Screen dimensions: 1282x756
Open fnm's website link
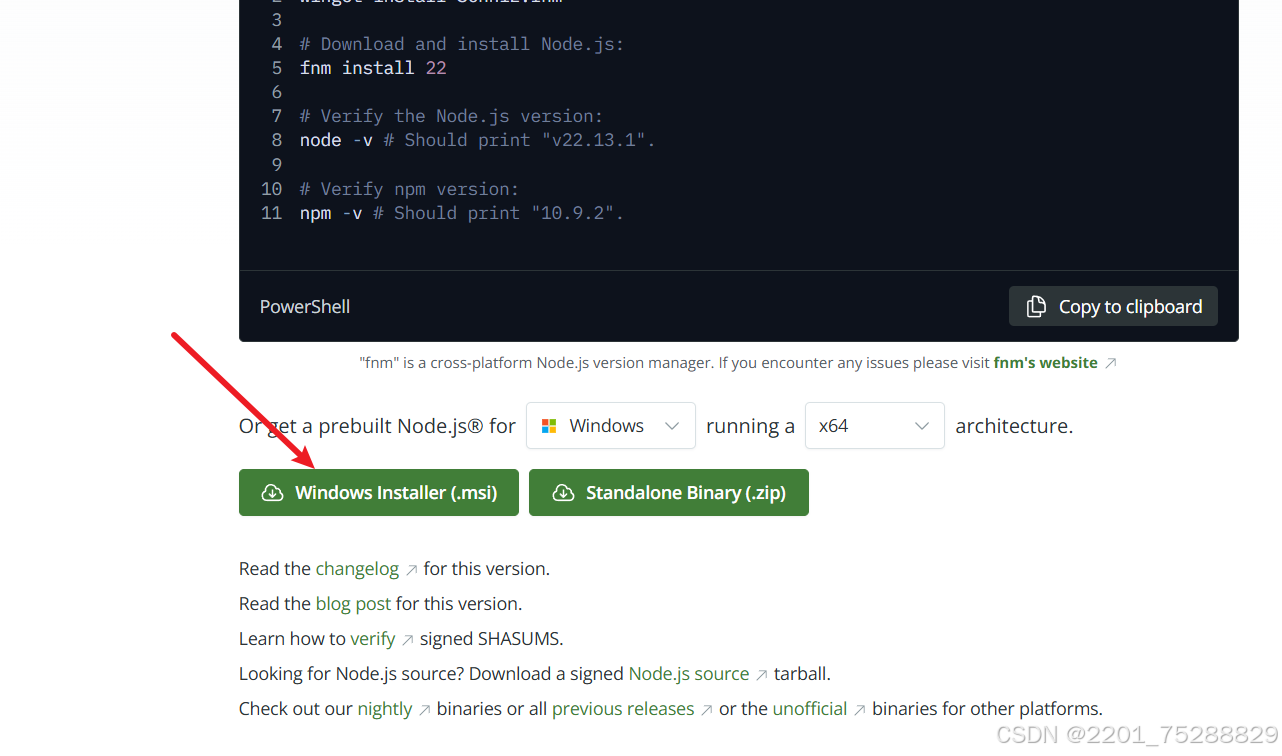click(1045, 363)
